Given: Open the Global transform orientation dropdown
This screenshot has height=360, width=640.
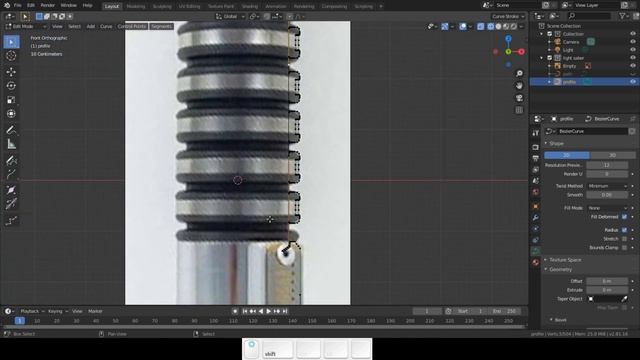Looking at the screenshot, I should [x=230, y=16].
